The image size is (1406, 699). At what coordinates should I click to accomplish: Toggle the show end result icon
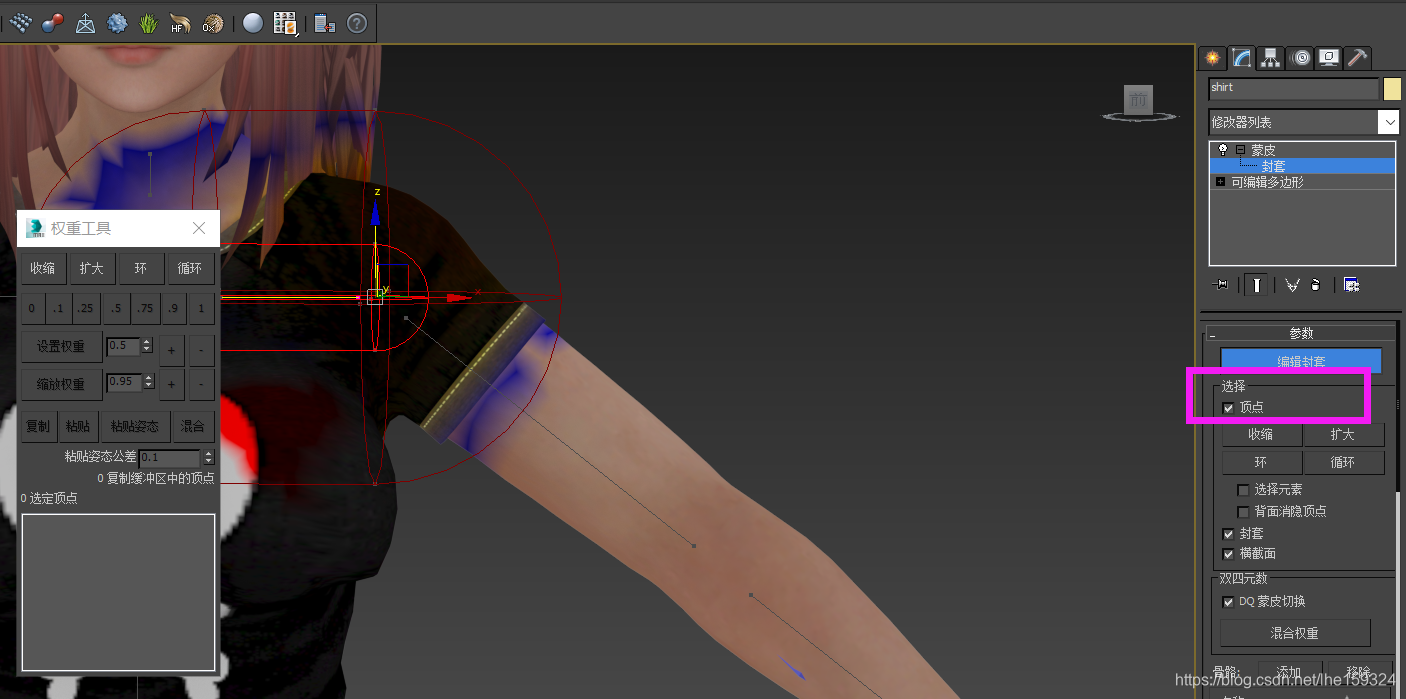[x=1257, y=285]
